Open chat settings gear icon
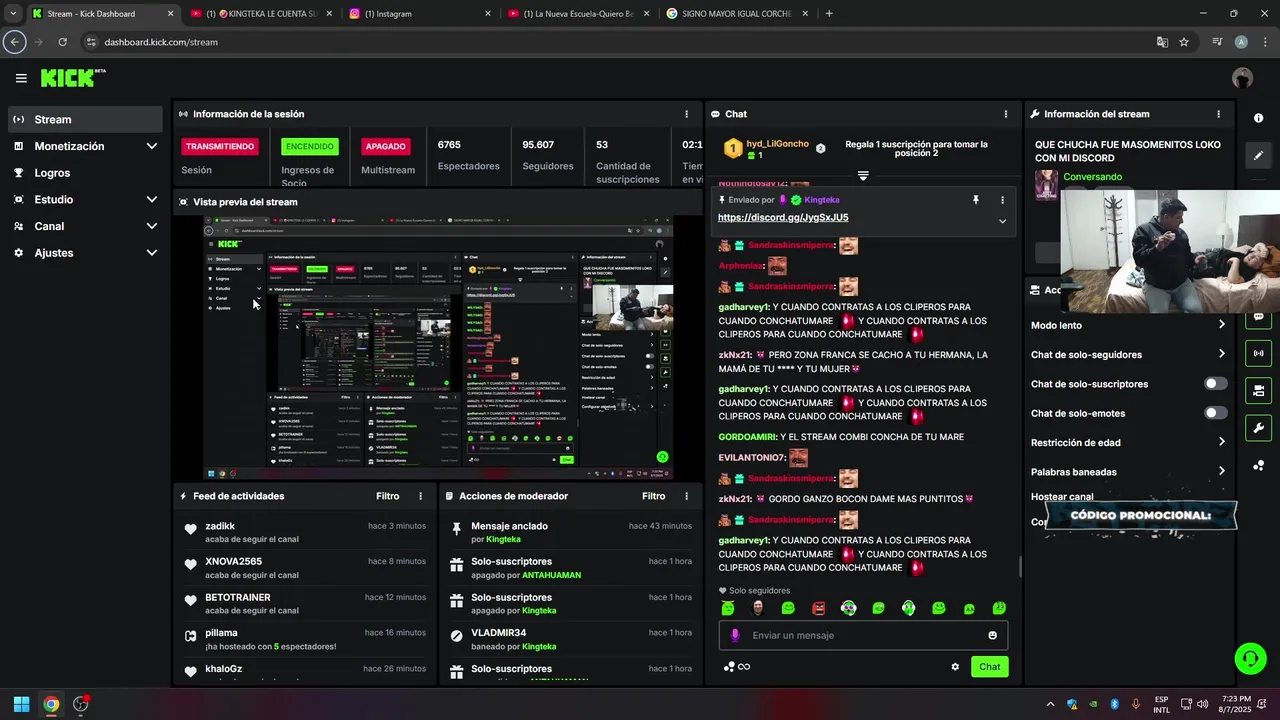This screenshot has height=720, width=1280. tap(955, 667)
